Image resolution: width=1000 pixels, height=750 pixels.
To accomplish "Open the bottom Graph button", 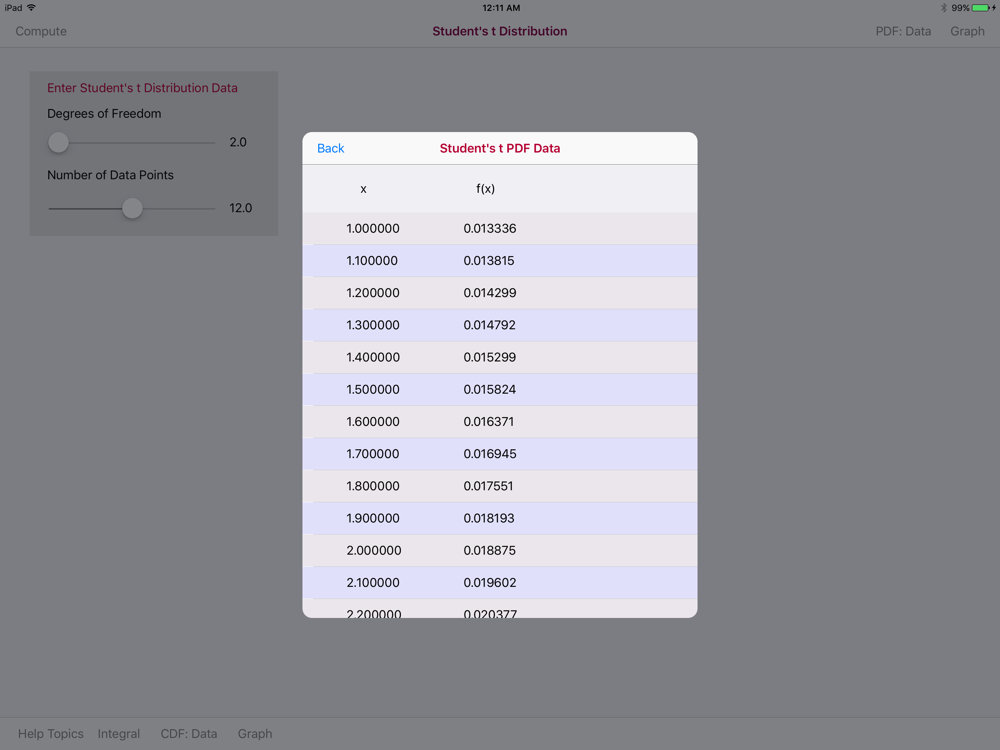I will click(255, 733).
